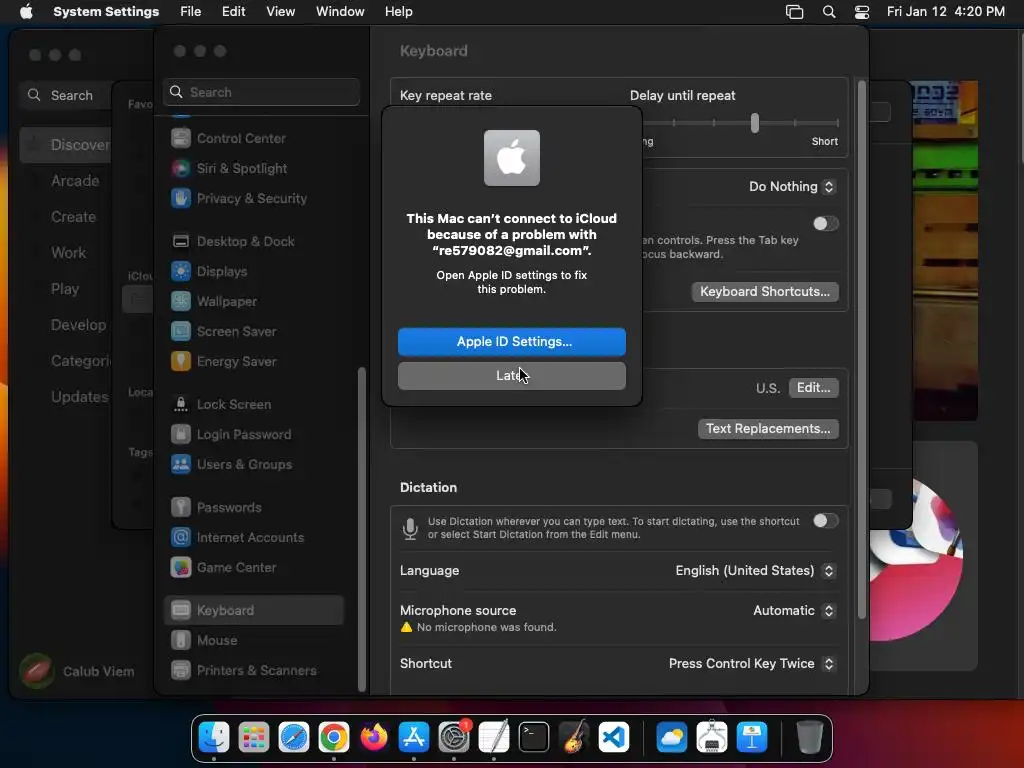Viewport: 1024px width, 768px height.
Task: Open Stage Manager icon in menu bar
Action: tap(794, 12)
